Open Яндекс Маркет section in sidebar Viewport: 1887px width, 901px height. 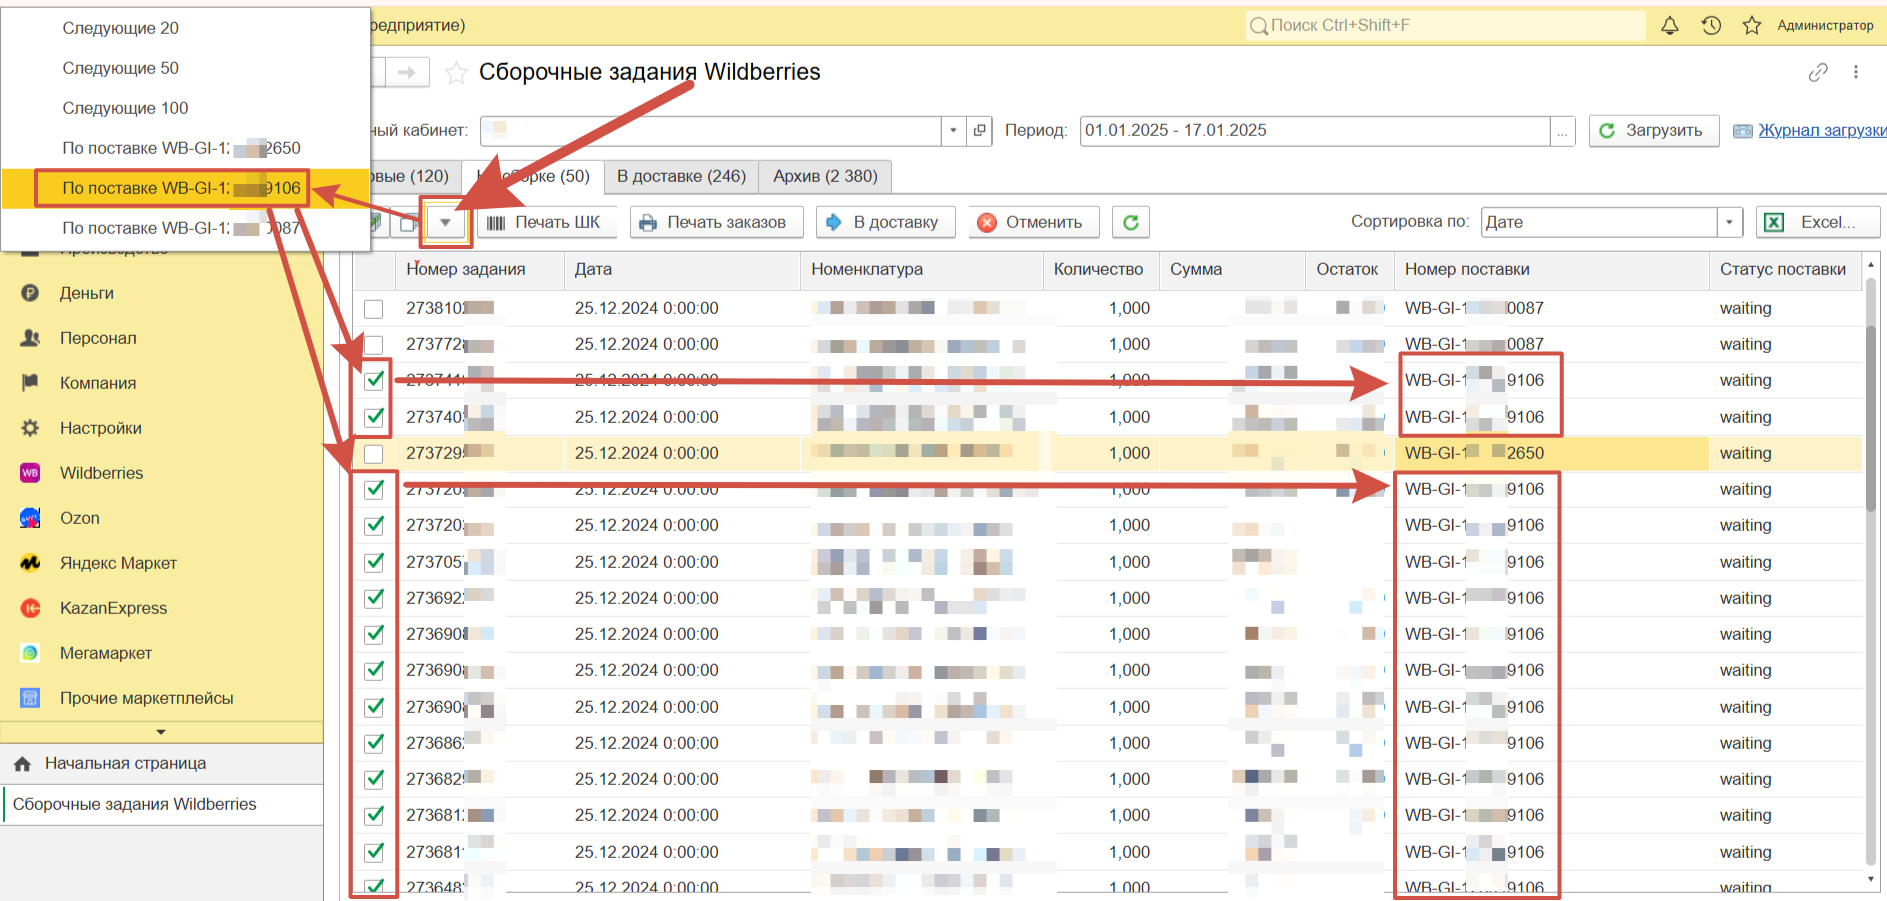click(x=118, y=563)
